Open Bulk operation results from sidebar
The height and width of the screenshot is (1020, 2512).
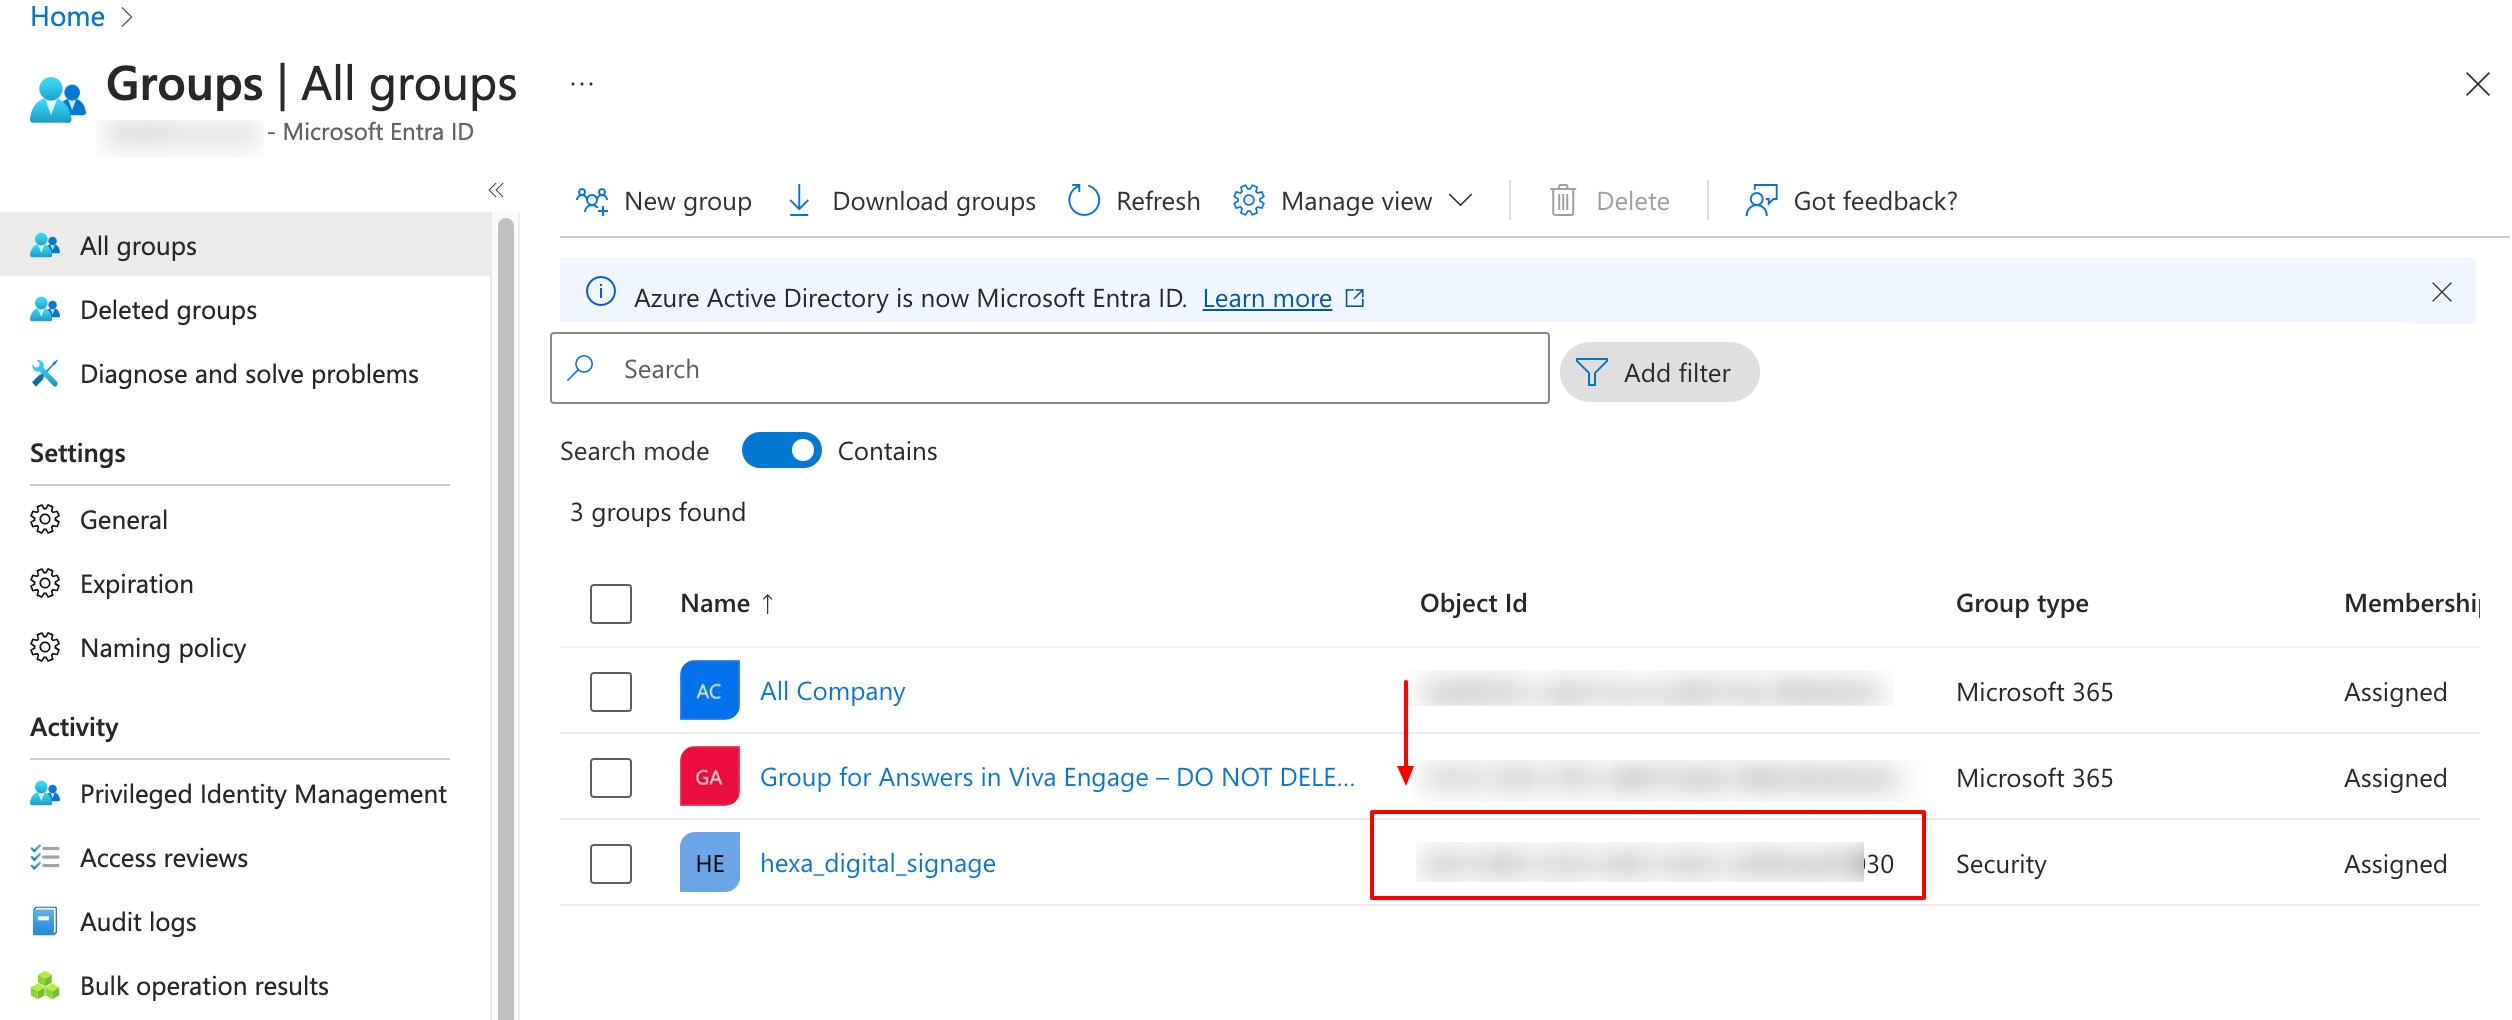pyautogui.click(x=204, y=986)
